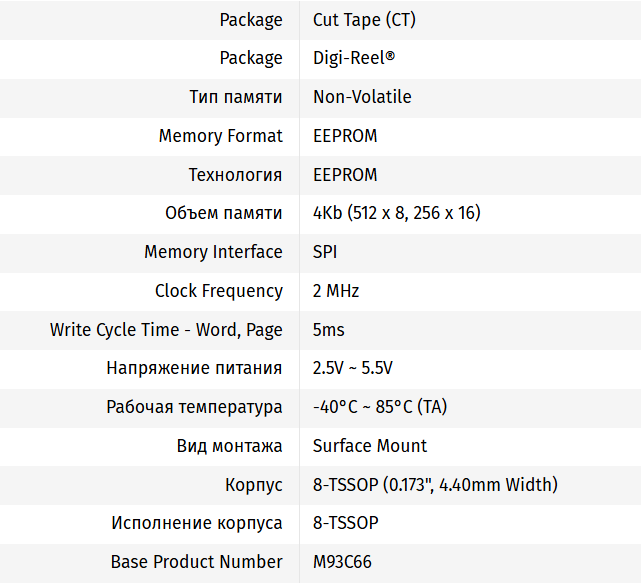Select the '-40°C ~ 85°C (TA)' temperature value
This screenshot has height=583, width=641.
(x=380, y=407)
